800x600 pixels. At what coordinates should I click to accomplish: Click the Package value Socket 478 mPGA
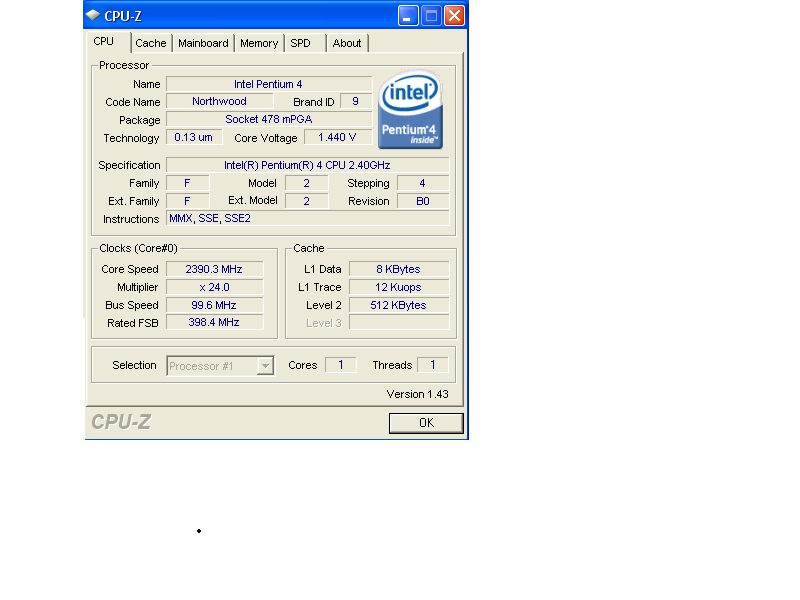coord(269,119)
